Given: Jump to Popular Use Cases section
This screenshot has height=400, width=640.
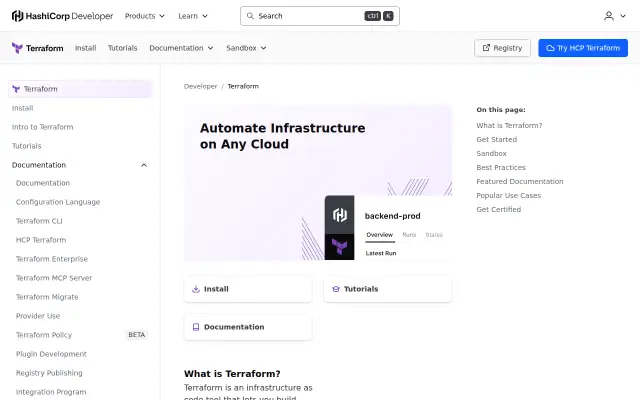Looking at the screenshot, I should (x=509, y=196).
